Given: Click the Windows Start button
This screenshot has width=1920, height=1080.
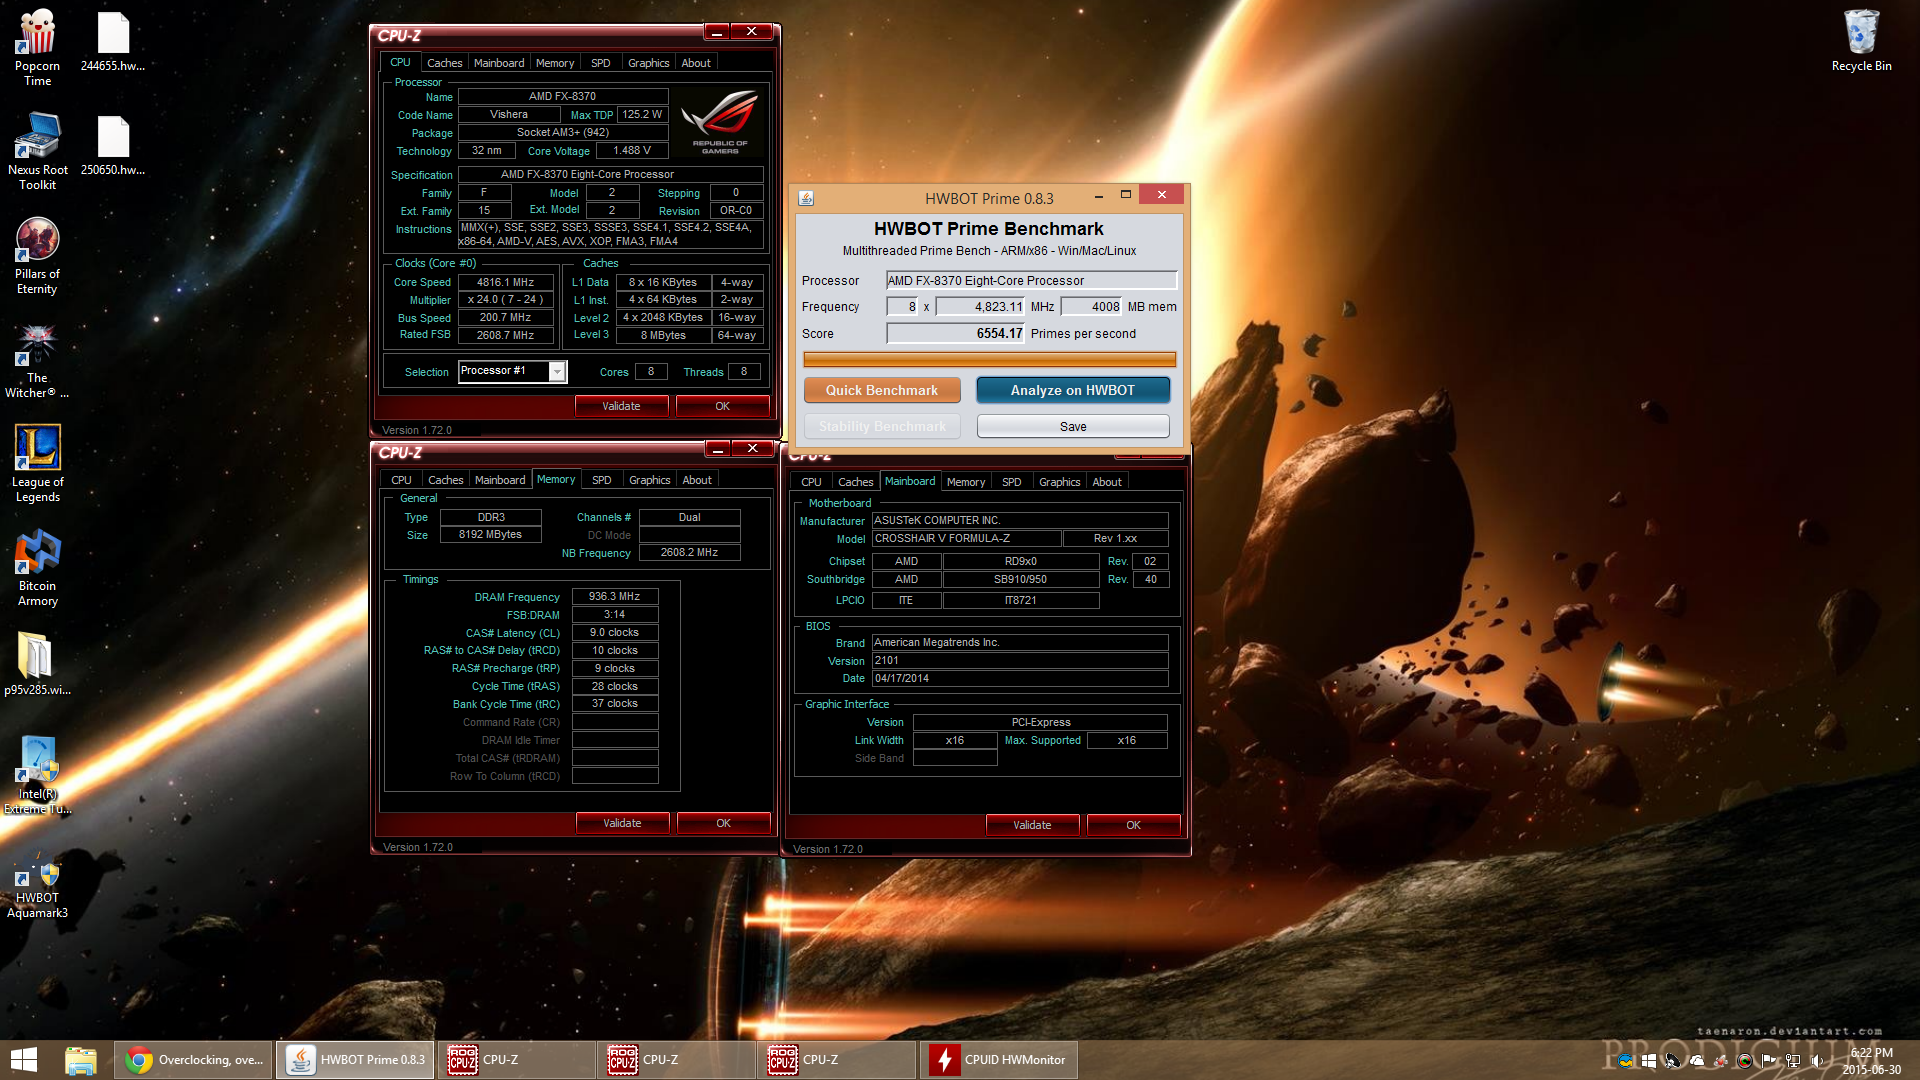Looking at the screenshot, I should click(x=23, y=1060).
